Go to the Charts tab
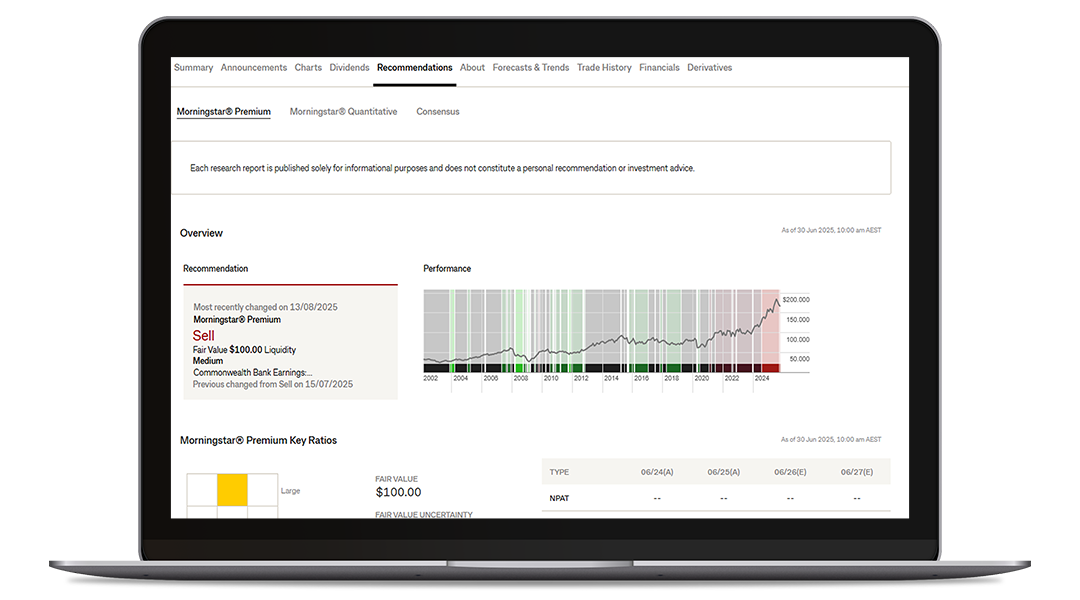Screen dimensions: 1080x600 click(308, 68)
